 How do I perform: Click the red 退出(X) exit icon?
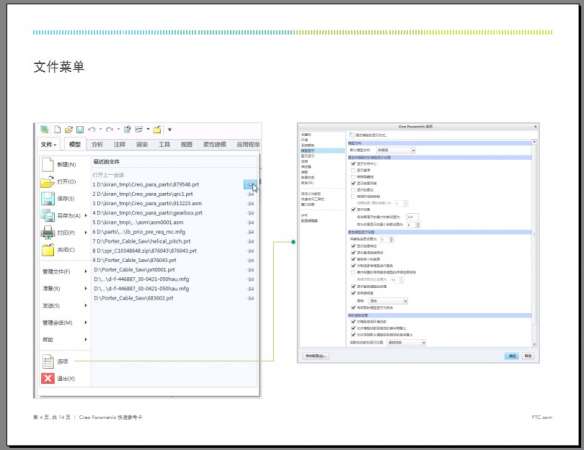click(x=48, y=378)
